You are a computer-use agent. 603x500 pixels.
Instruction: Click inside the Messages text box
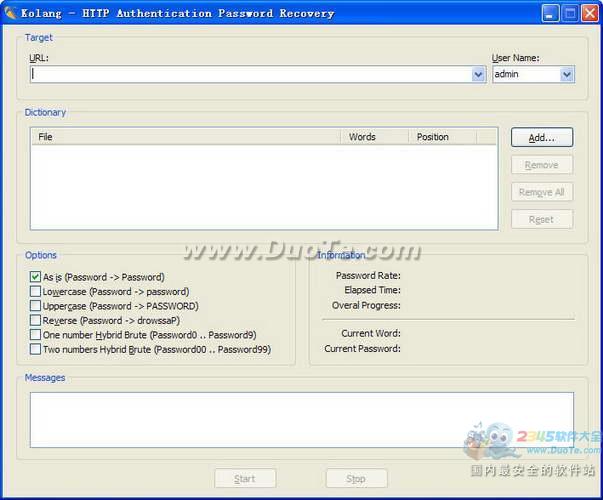[302, 420]
